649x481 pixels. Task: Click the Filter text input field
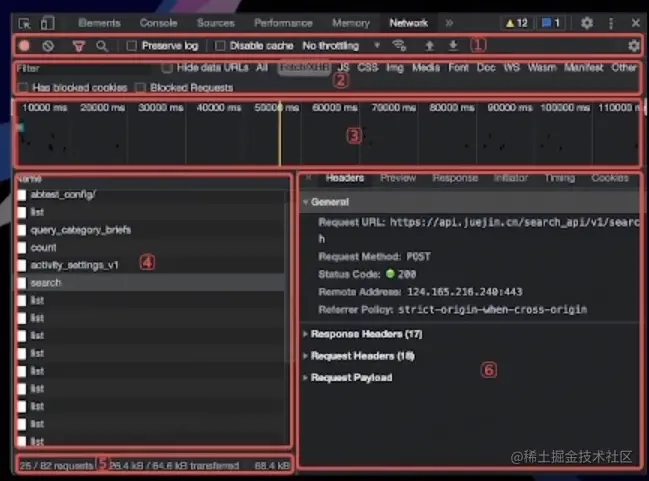tap(85, 68)
